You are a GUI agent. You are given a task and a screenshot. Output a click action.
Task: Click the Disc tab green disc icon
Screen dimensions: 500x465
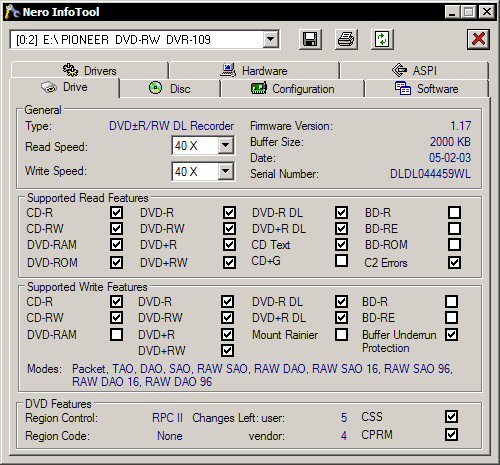click(x=155, y=88)
